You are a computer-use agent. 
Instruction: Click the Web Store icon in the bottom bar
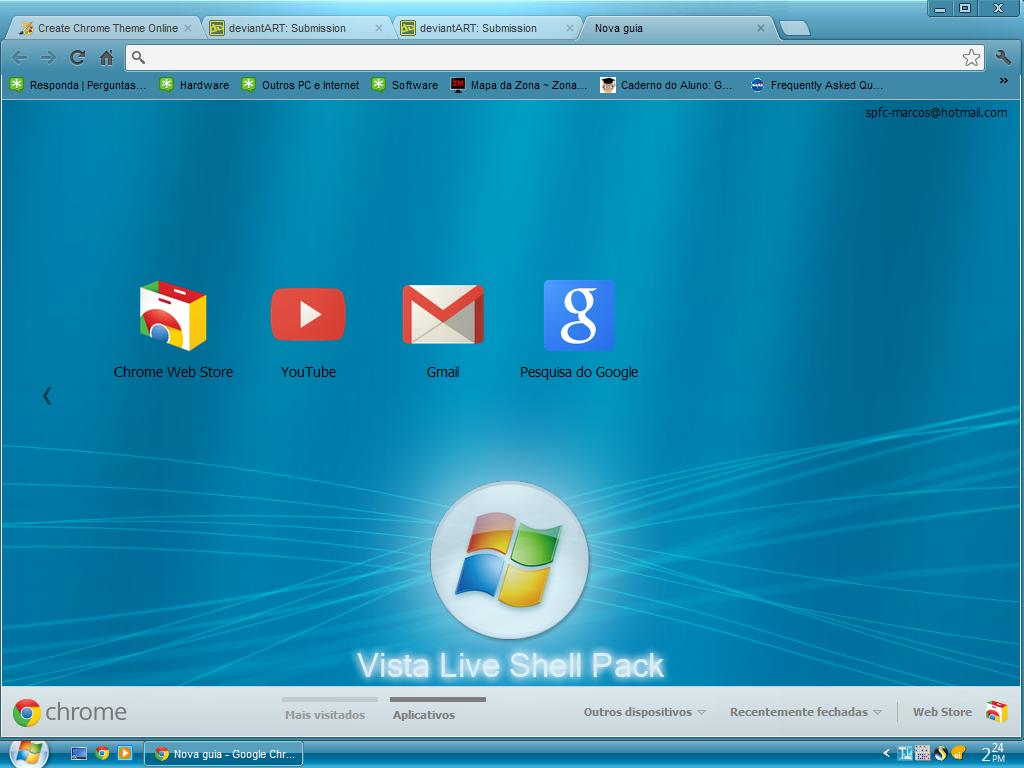(x=997, y=712)
